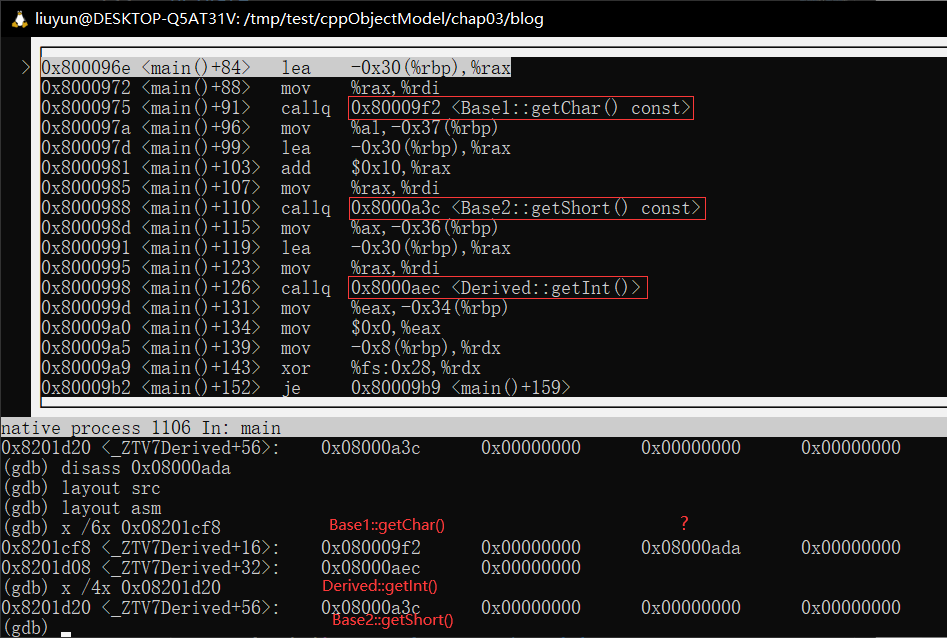Click the 'x /6x 0x08201cf8' command line

[112, 528]
